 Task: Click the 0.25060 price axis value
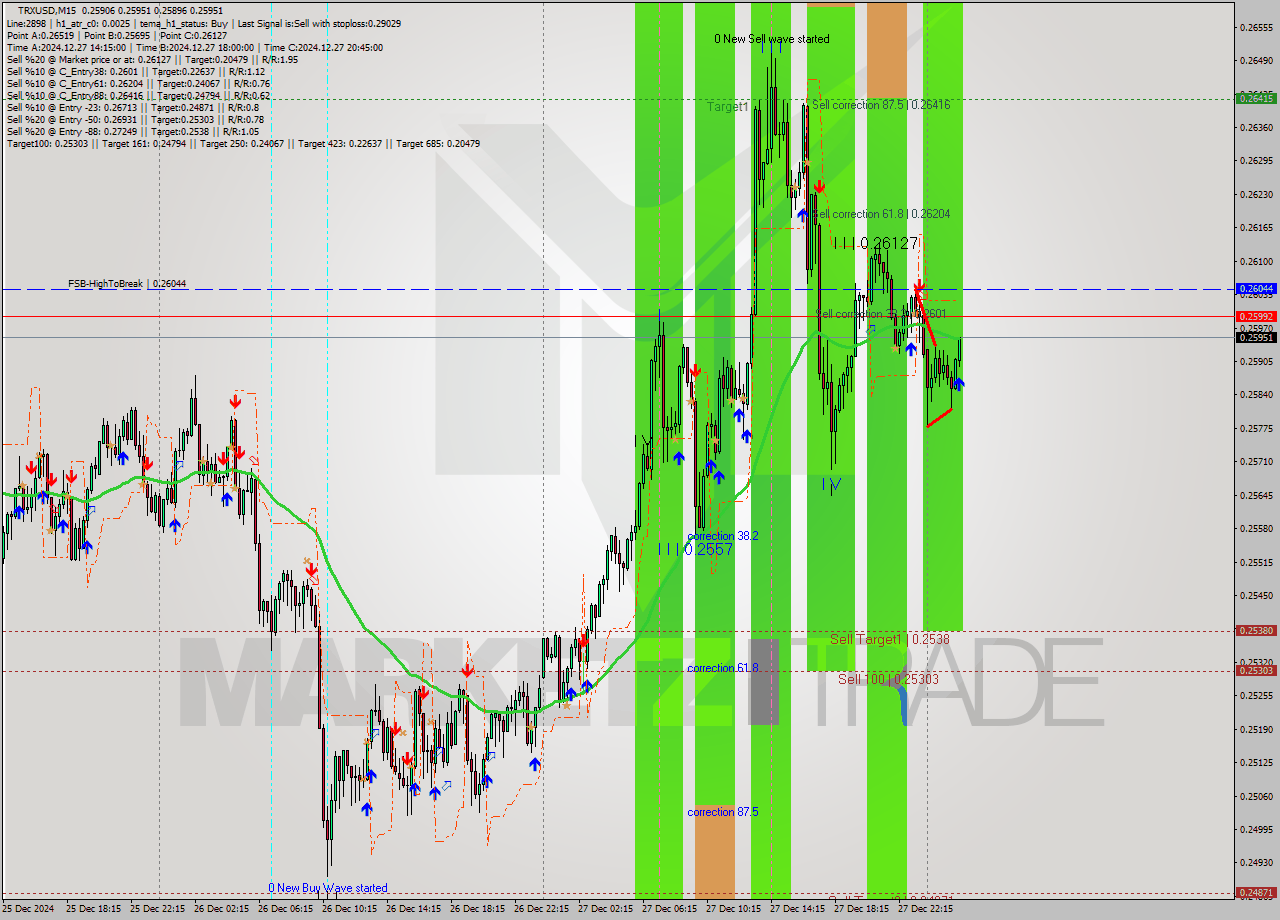pos(1256,796)
